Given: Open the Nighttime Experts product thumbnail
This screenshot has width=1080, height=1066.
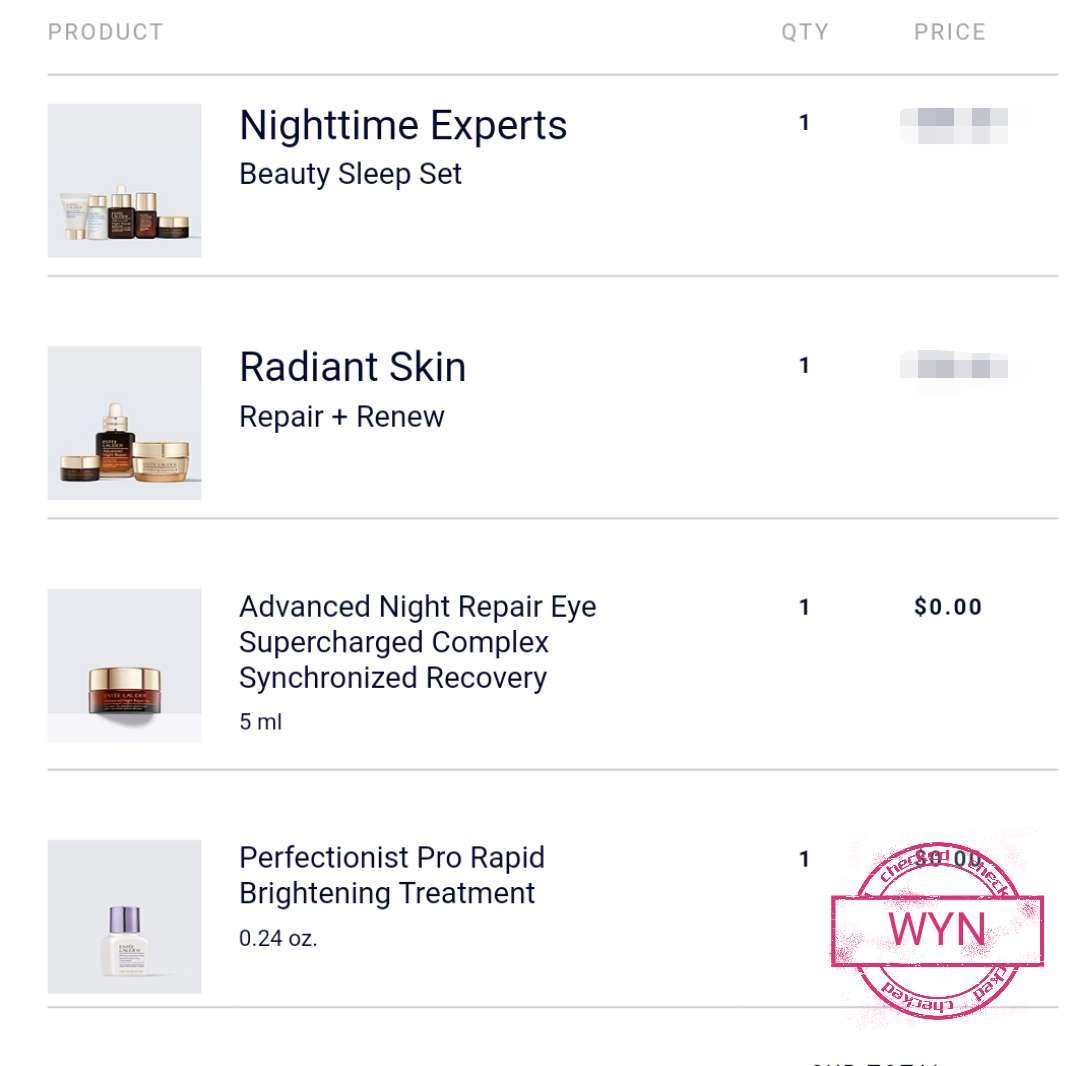Looking at the screenshot, I should (x=125, y=180).
